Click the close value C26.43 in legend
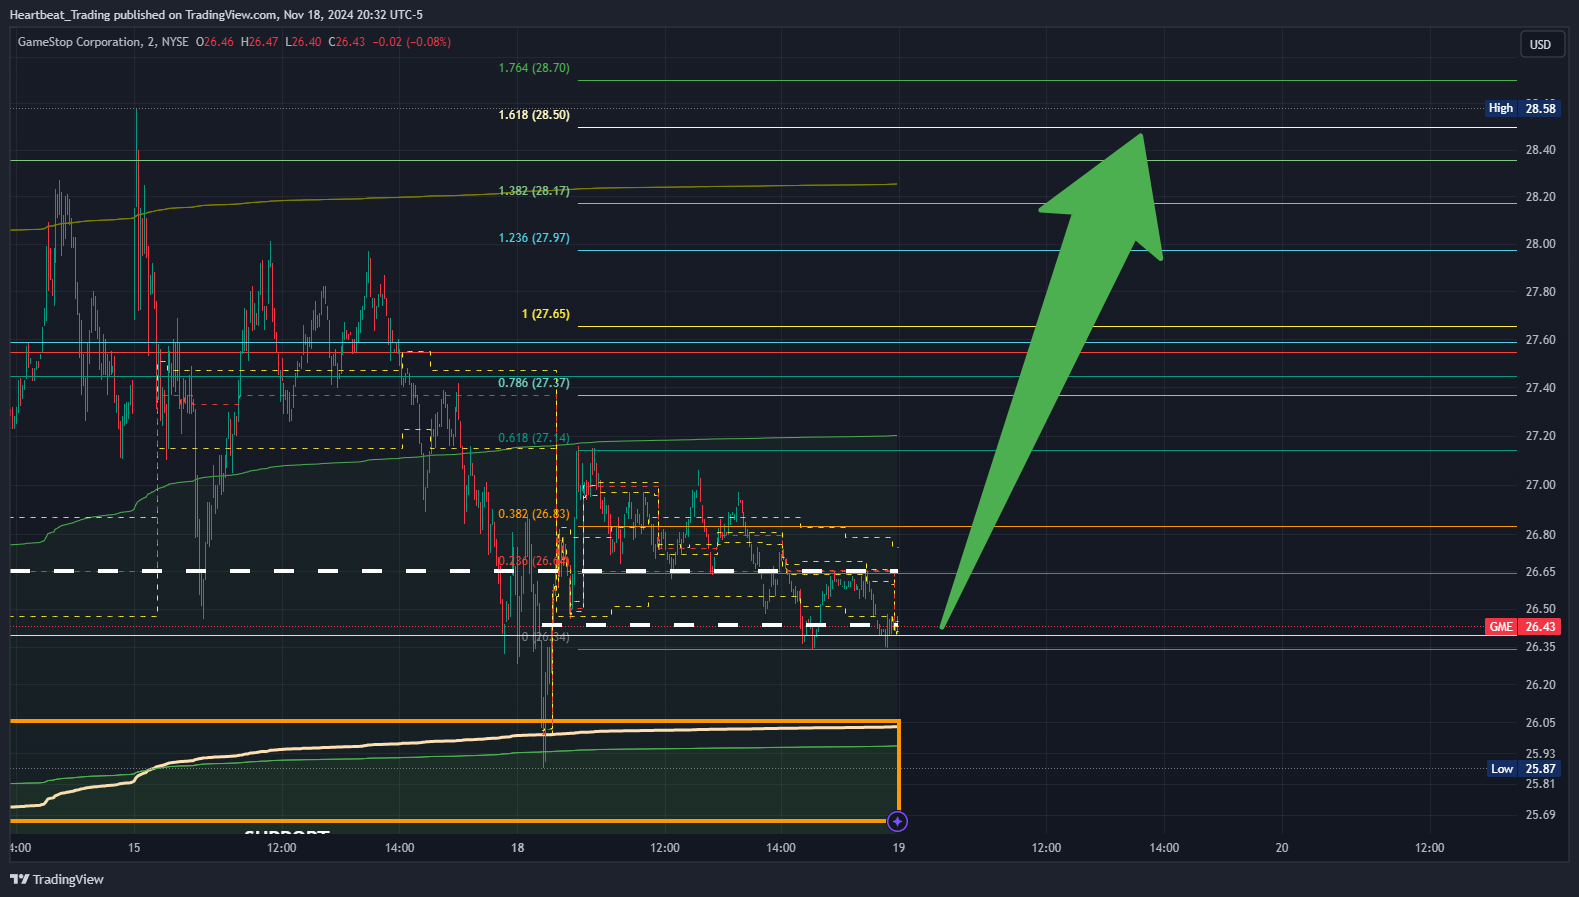Viewport: 1579px width, 897px height. click(347, 42)
